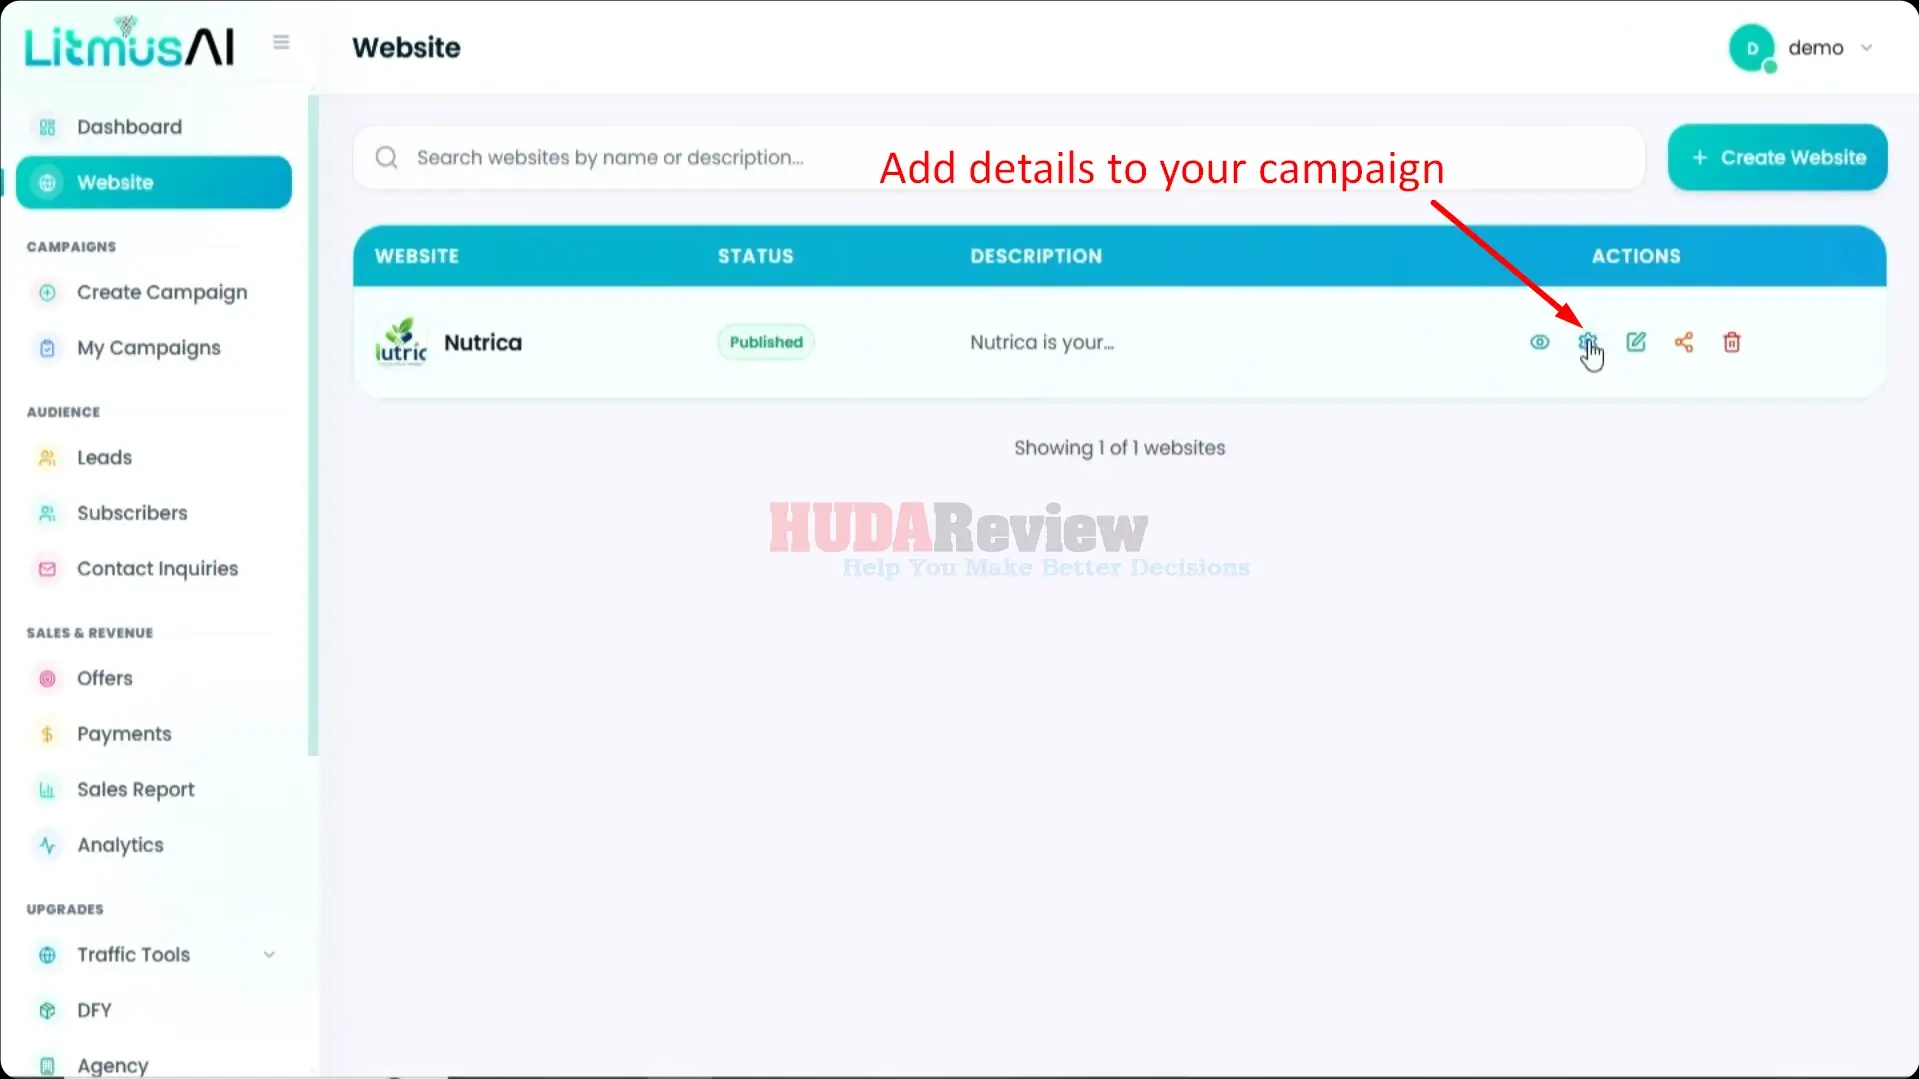Viewport: 1919px width, 1079px height.
Task: Click the Website page title
Action: pyautogui.click(x=406, y=47)
